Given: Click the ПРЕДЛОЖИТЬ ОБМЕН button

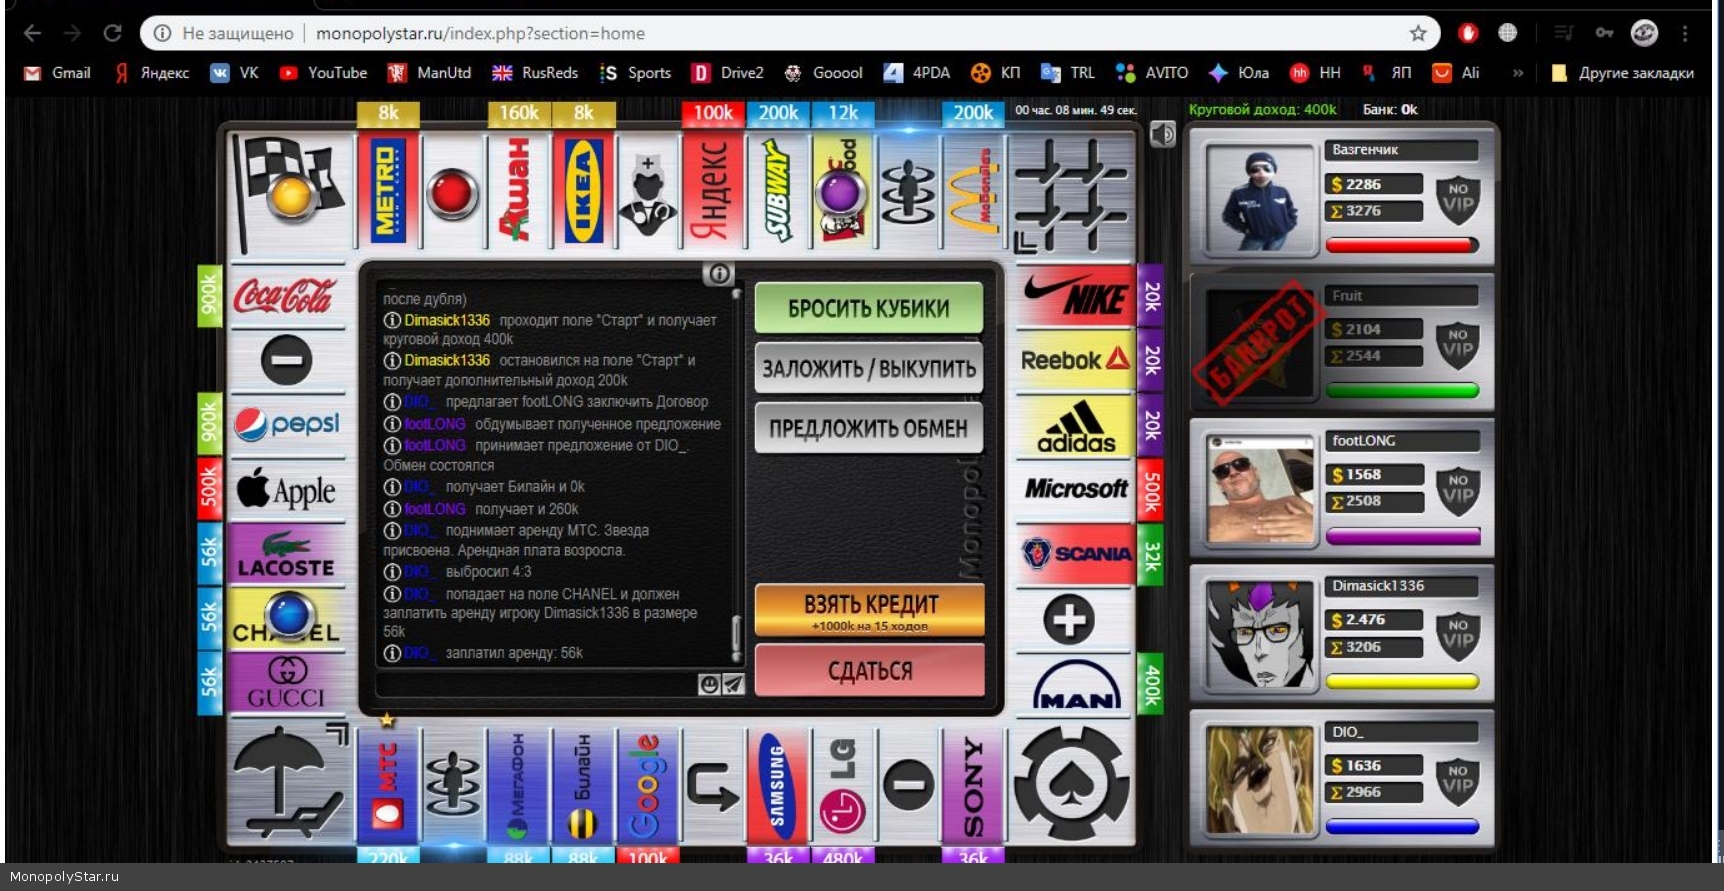Looking at the screenshot, I should pyautogui.click(x=869, y=428).
